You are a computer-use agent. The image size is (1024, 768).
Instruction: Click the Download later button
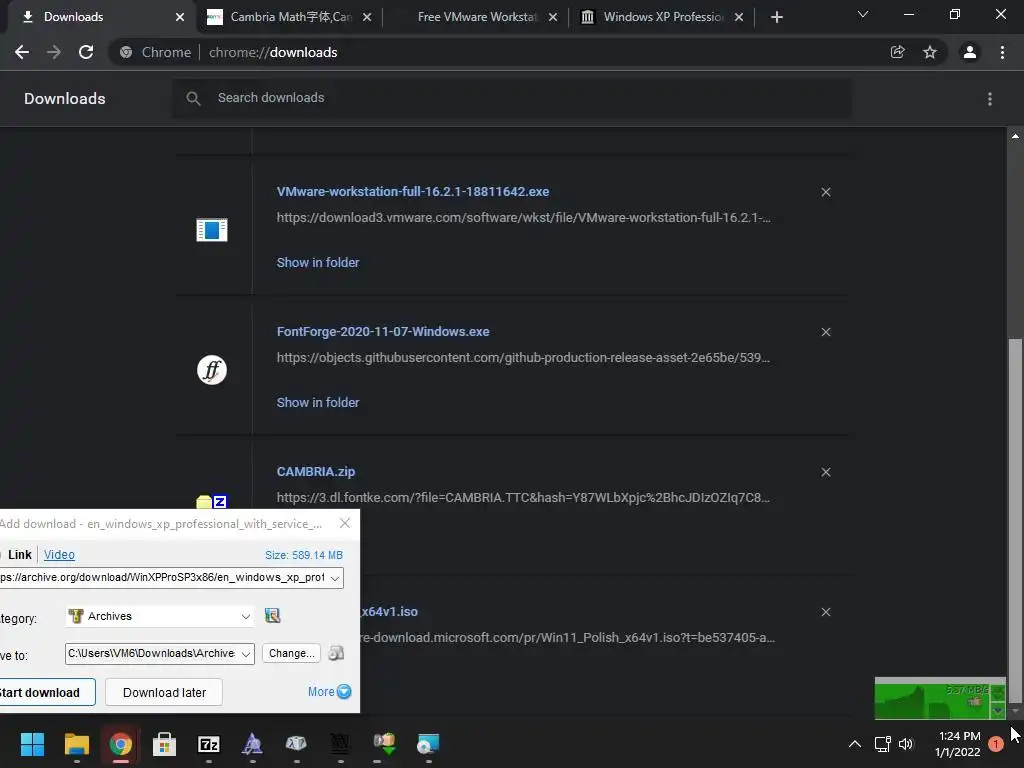pyautogui.click(x=164, y=692)
